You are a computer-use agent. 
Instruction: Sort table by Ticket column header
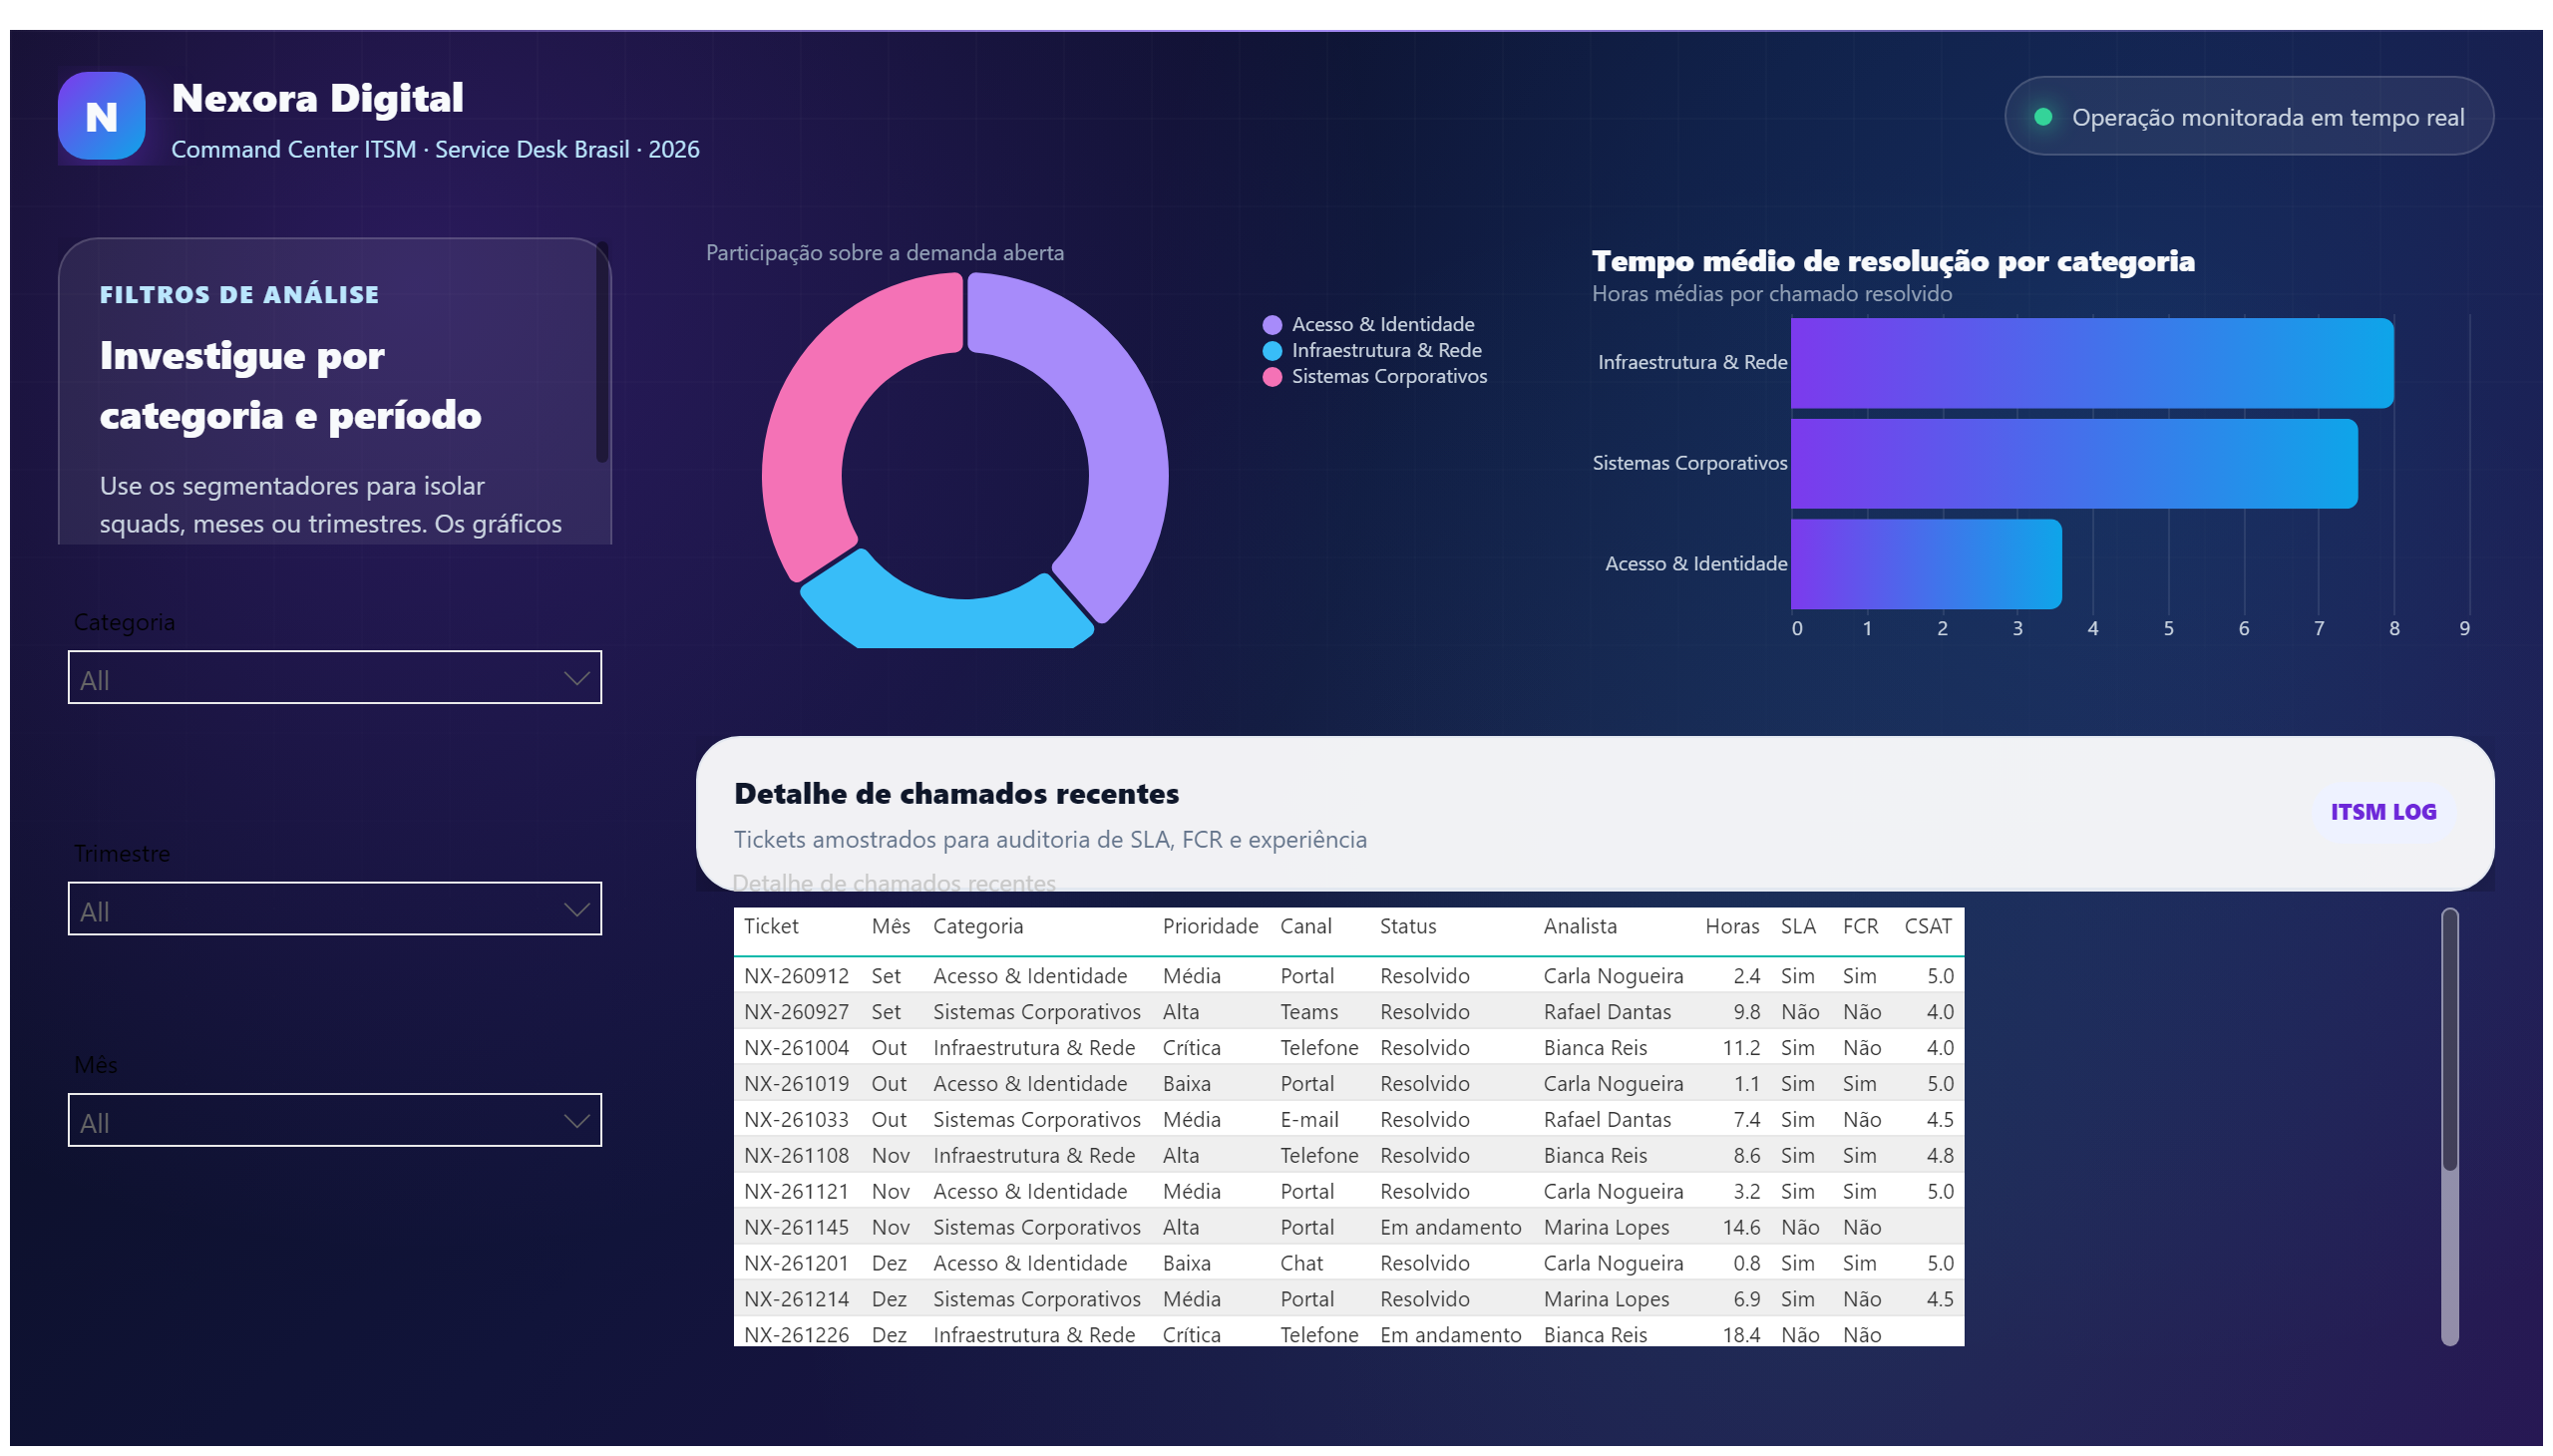(770, 926)
